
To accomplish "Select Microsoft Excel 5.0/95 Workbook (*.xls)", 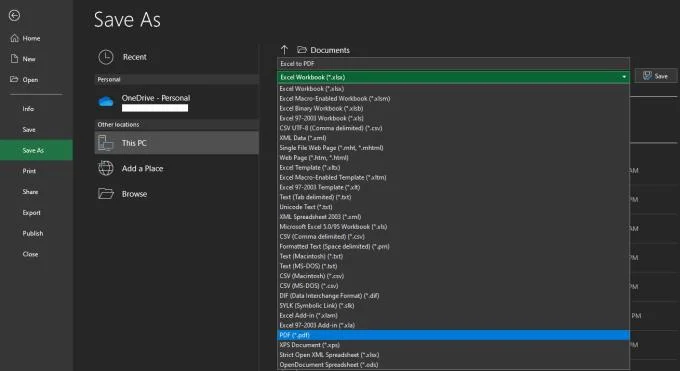I will tap(453, 227).
